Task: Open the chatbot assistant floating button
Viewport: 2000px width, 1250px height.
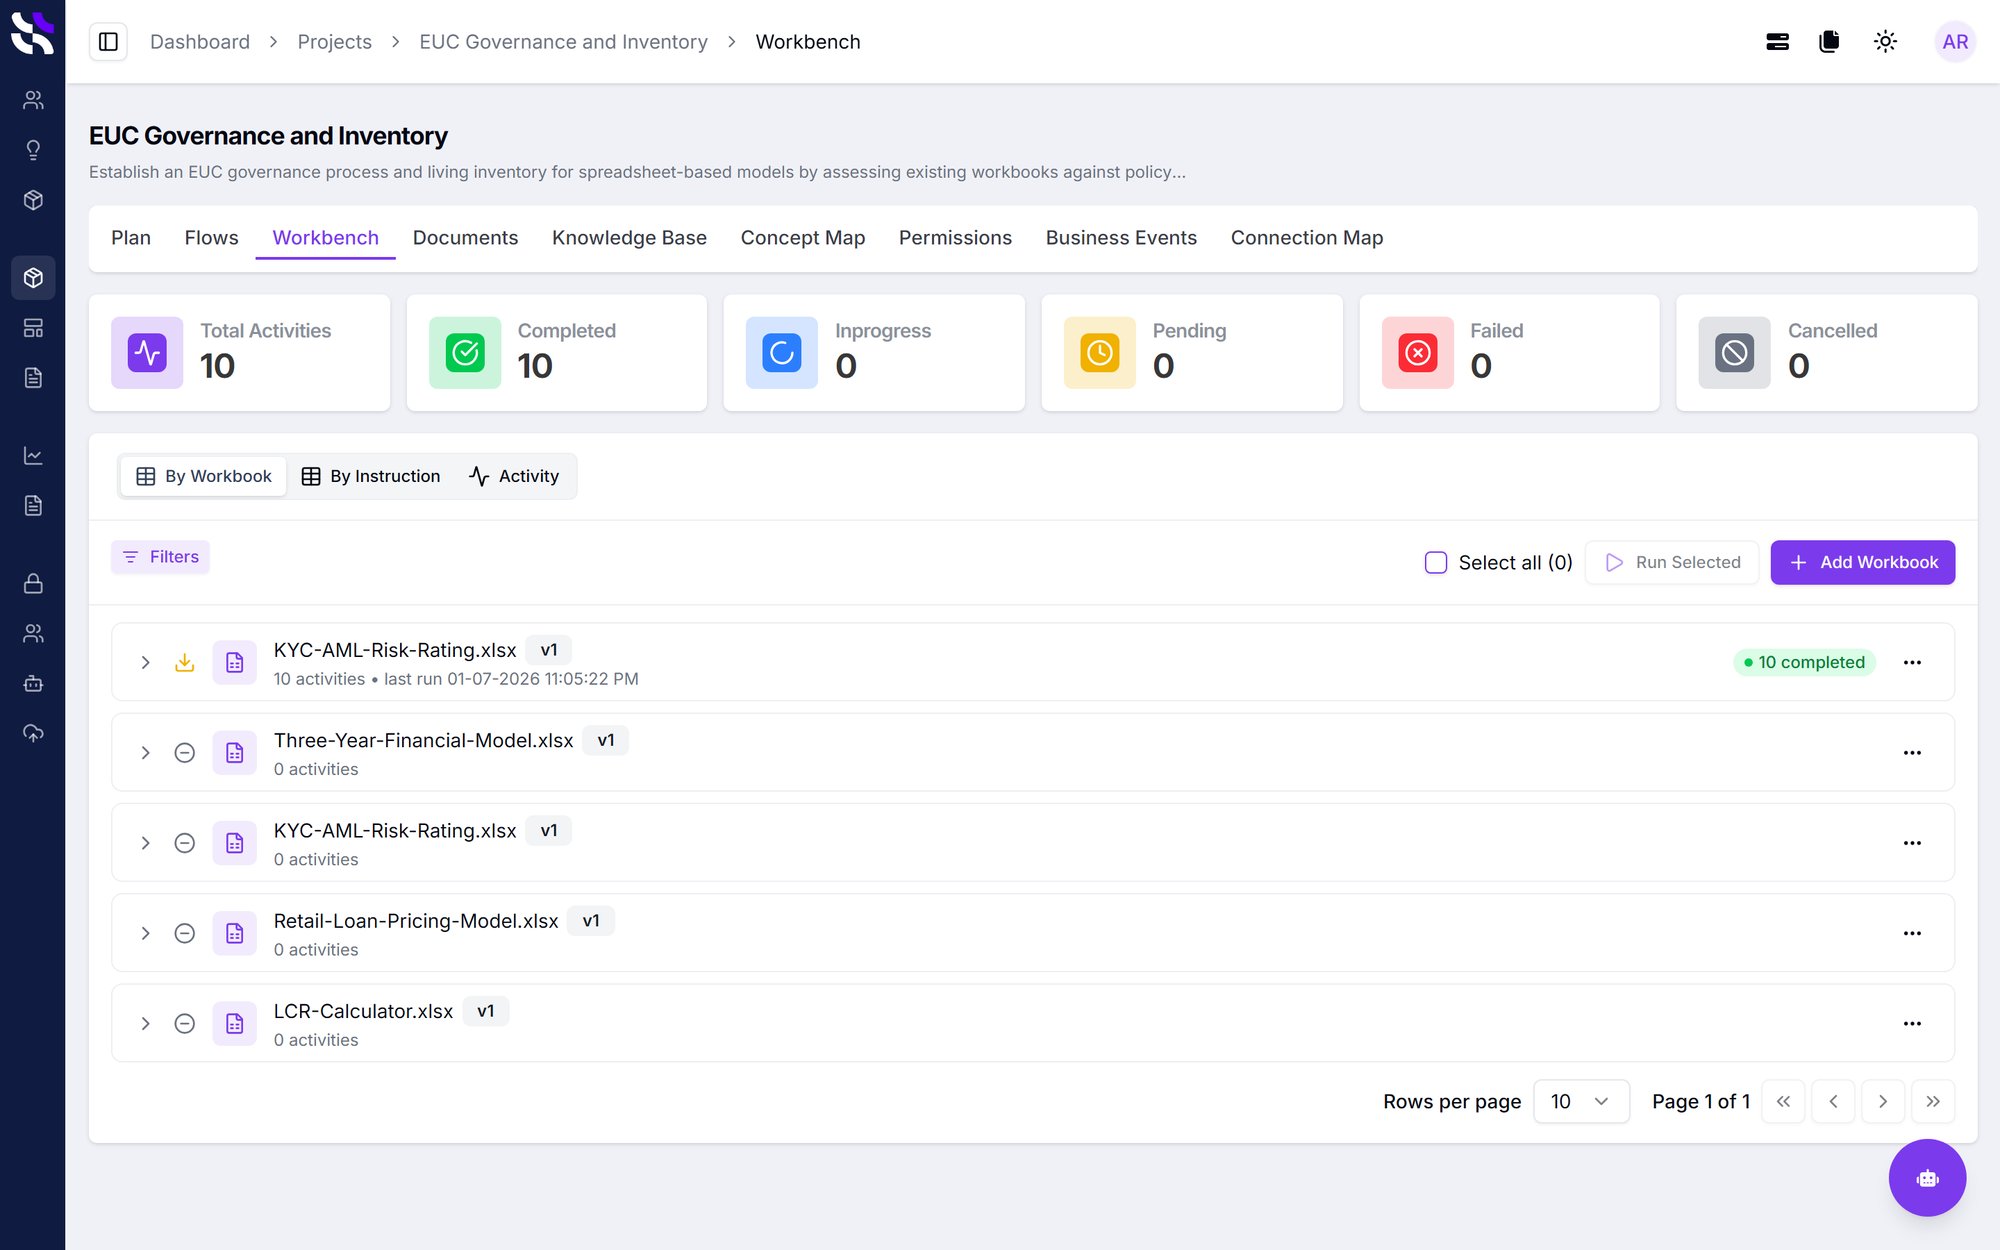Action: point(1927,1178)
